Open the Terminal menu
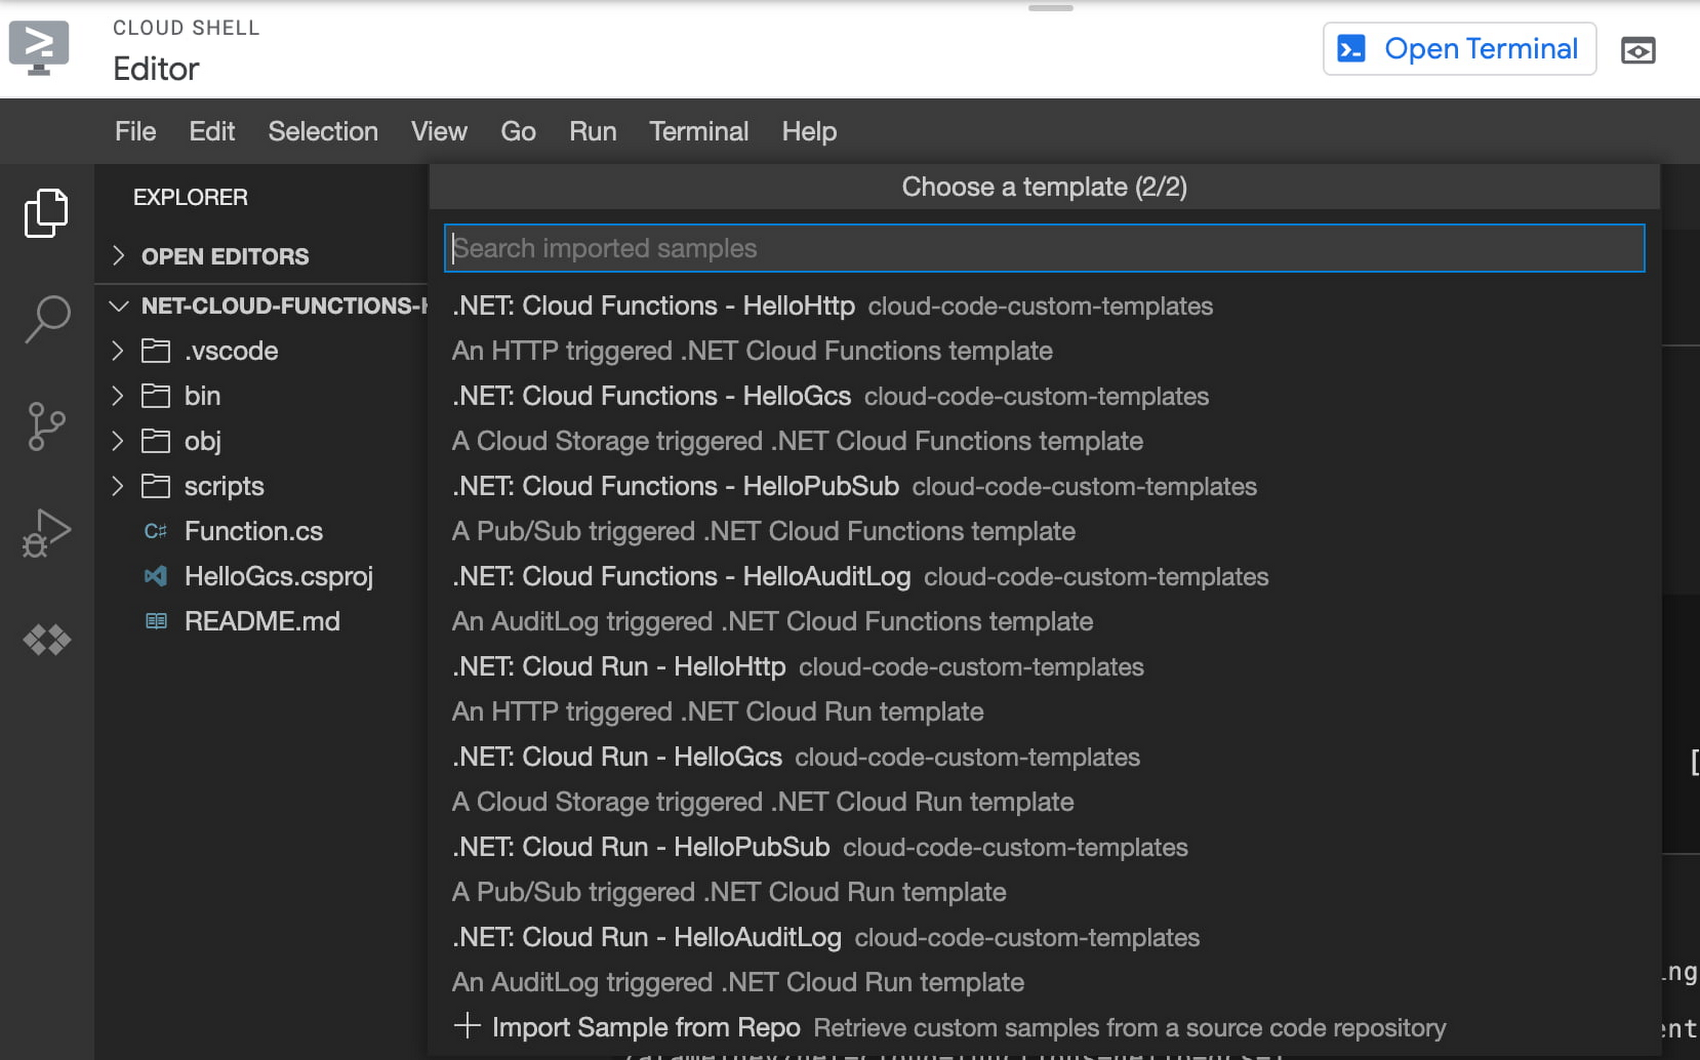The height and width of the screenshot is (1060, 1700). tap(699, 131)
